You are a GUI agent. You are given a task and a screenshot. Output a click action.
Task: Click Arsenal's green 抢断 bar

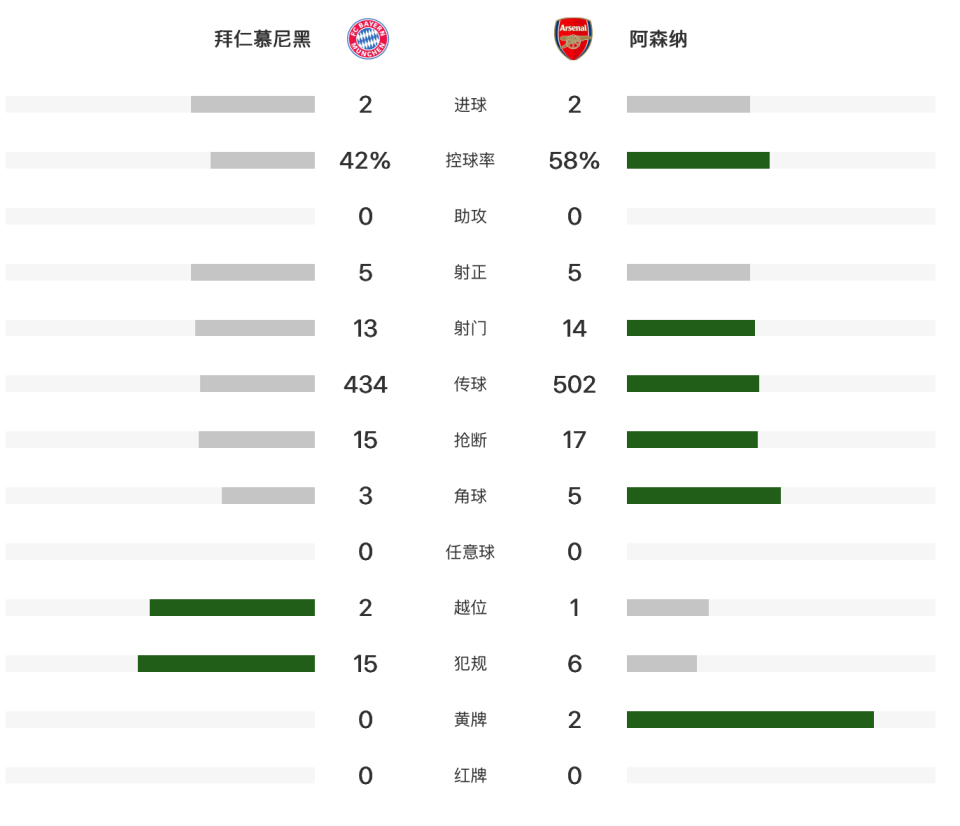click(x=692, y=440)
